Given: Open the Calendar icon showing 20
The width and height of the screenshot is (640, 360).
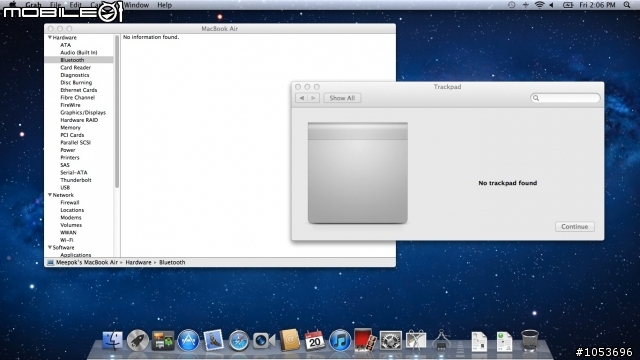Looking at the screenshot, I should click(x=315, y=340).
